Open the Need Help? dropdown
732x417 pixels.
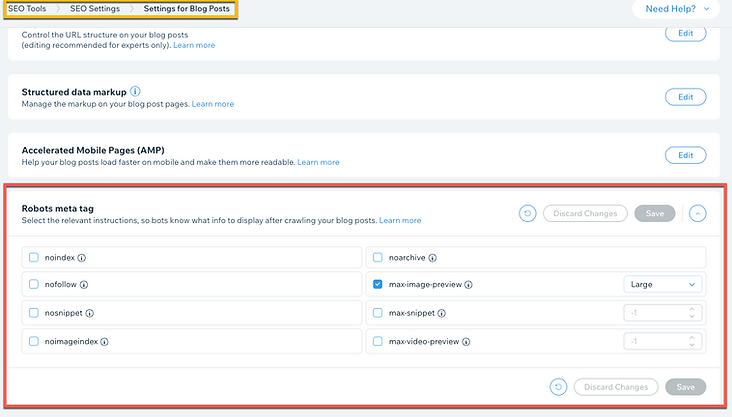pyautogui.click(x=676, y=9)
